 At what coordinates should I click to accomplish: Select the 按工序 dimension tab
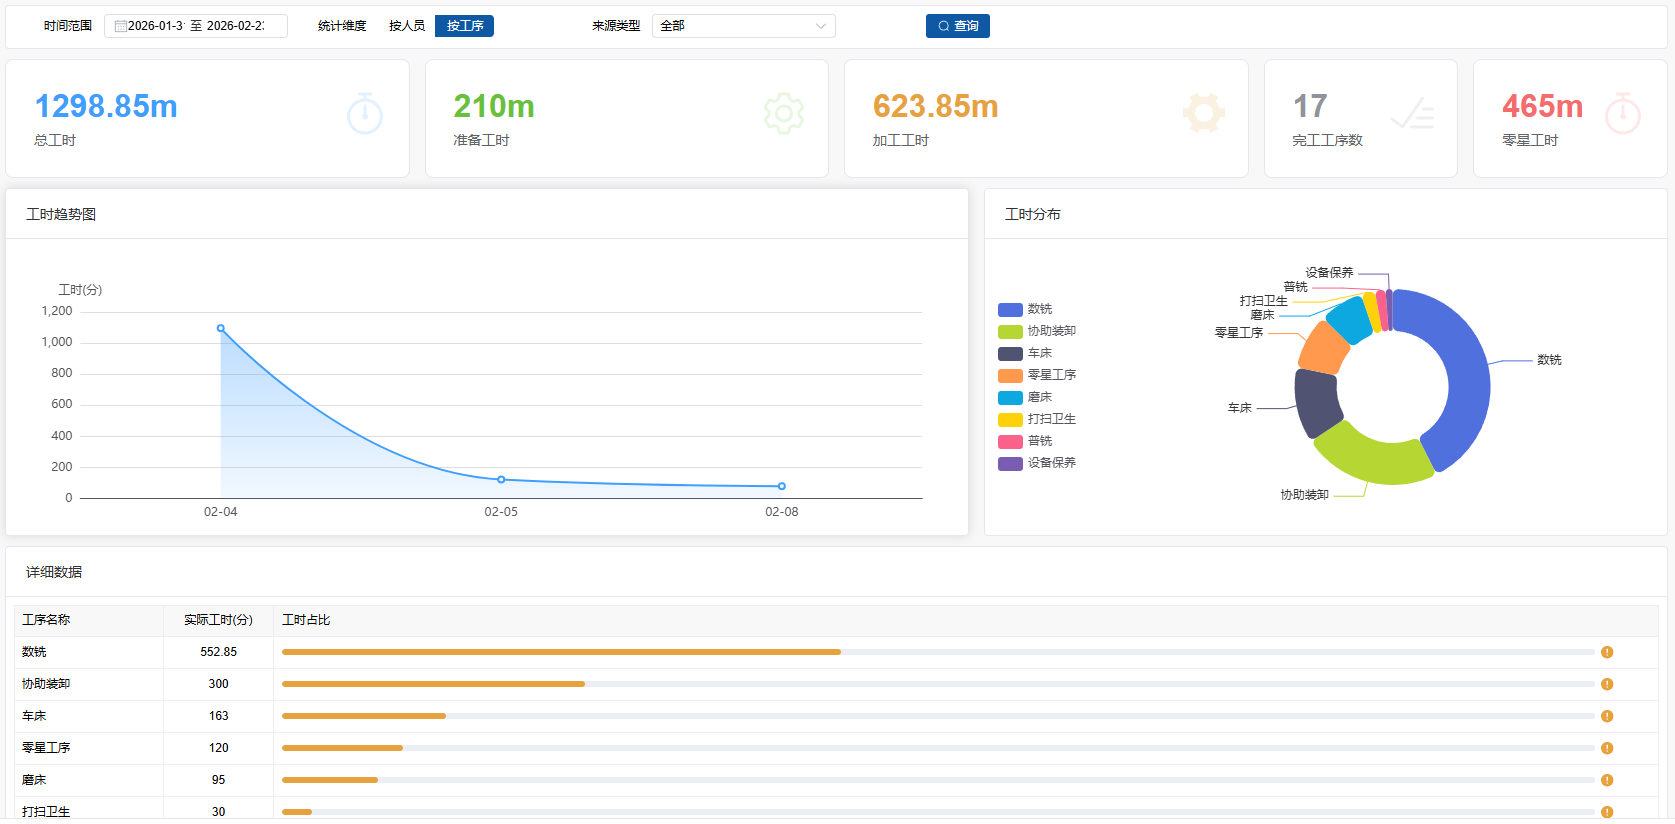pos(465,26)
